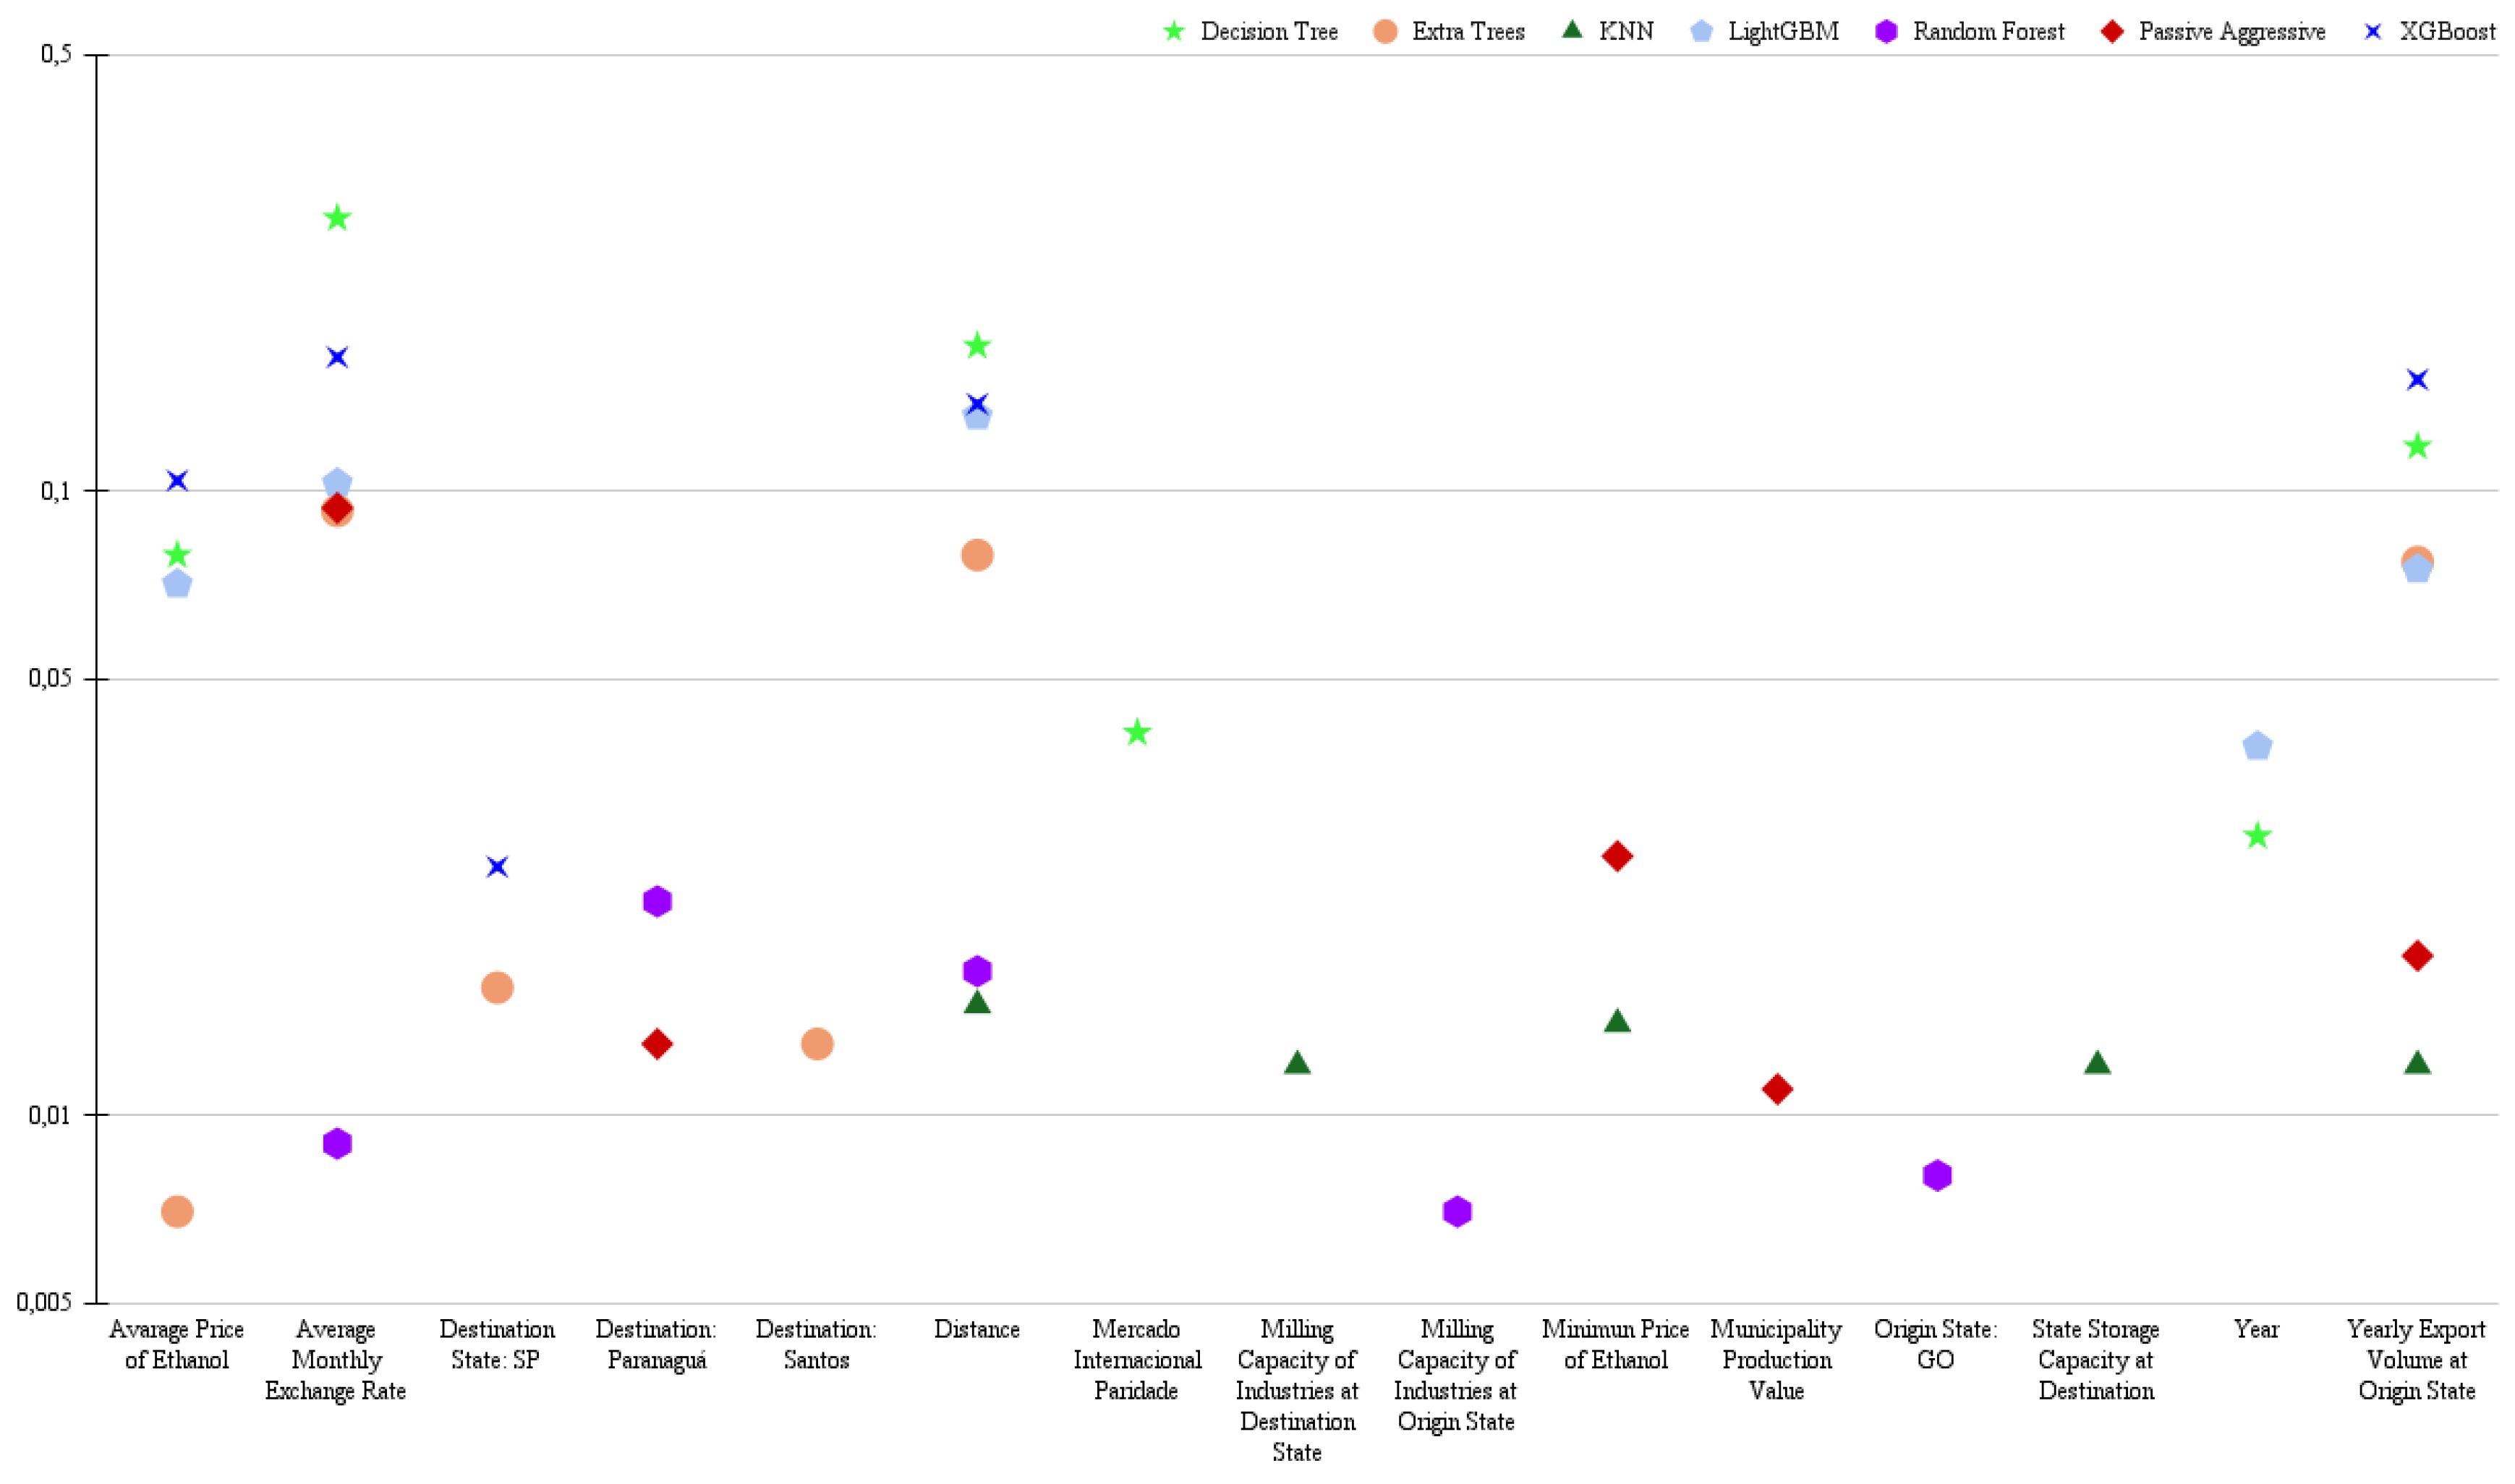Click the Random Forest hexagon at Destination: Paranaguá
The image size is (2515, 1484).
coord(657,902)
